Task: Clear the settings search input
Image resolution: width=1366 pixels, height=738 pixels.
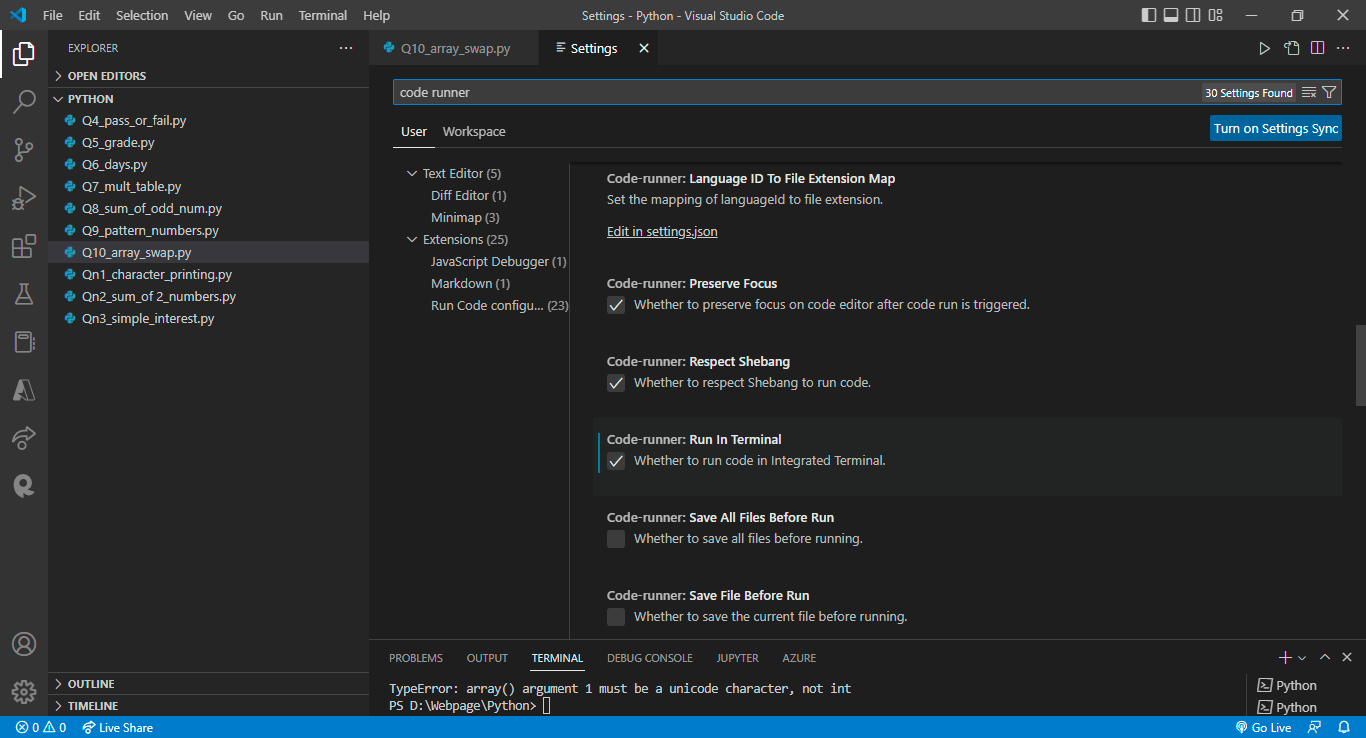Action: coord(1309,92)
